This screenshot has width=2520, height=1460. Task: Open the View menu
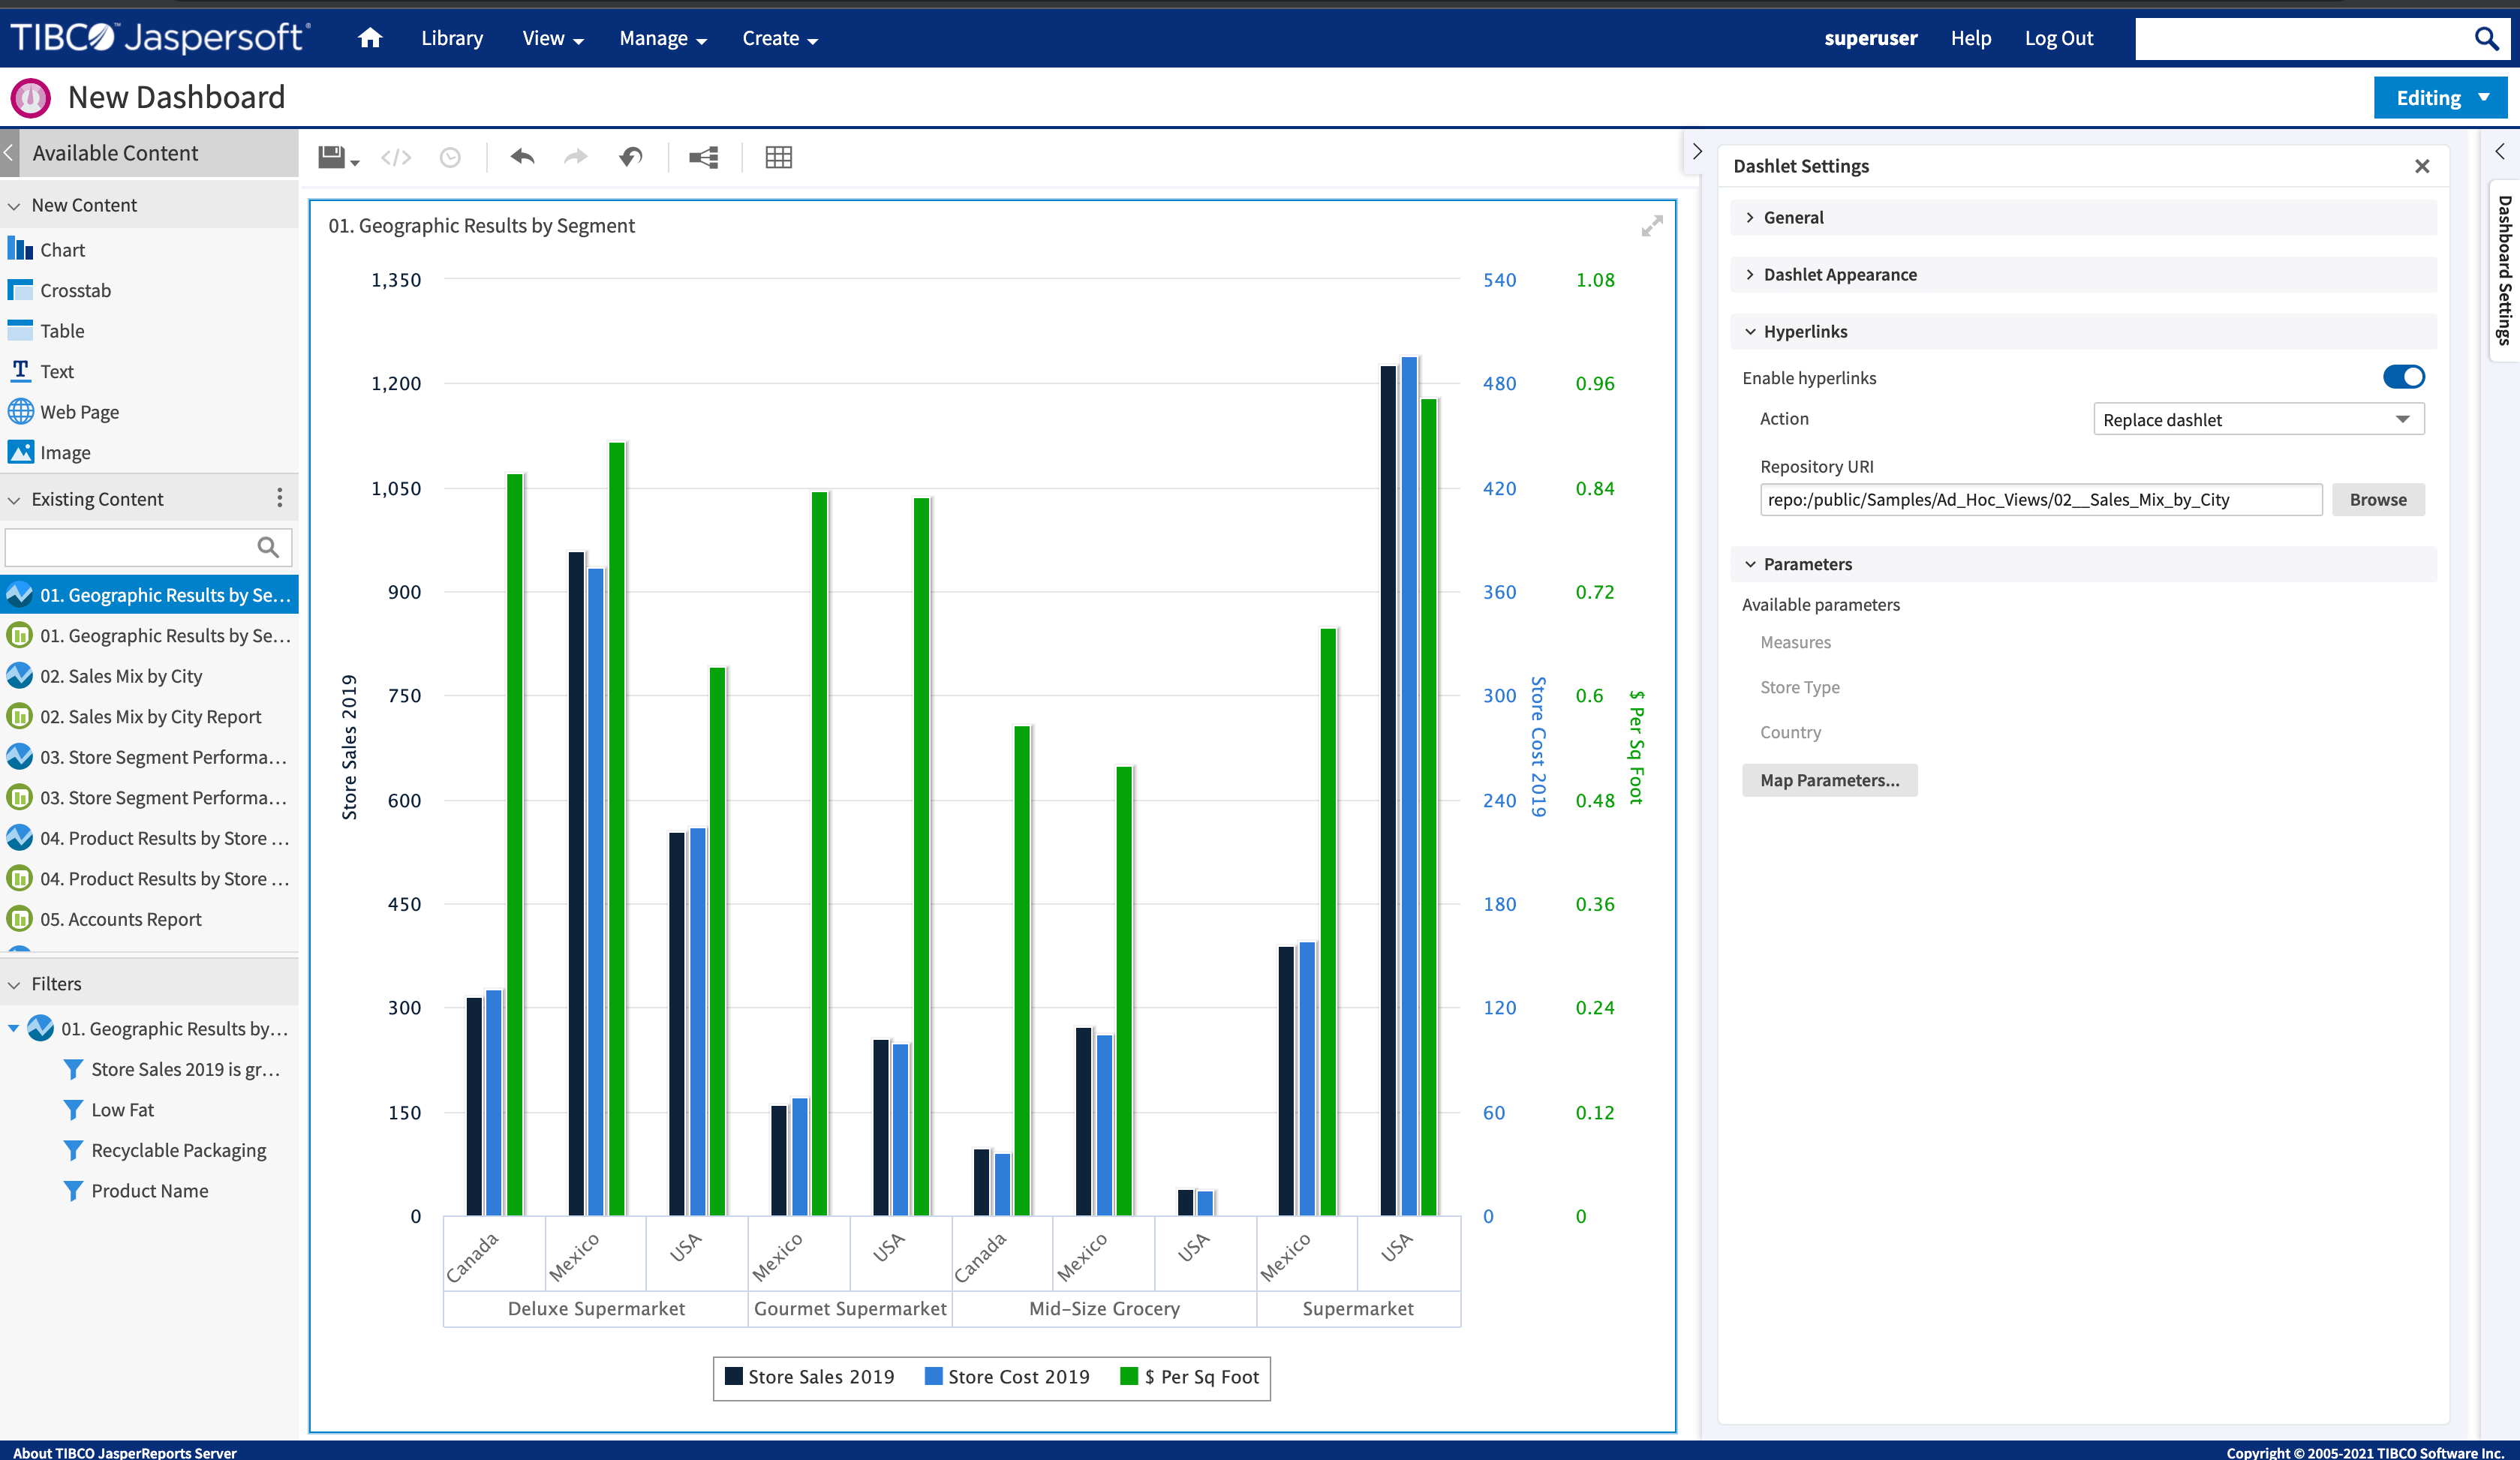click(x=552, y=38)
